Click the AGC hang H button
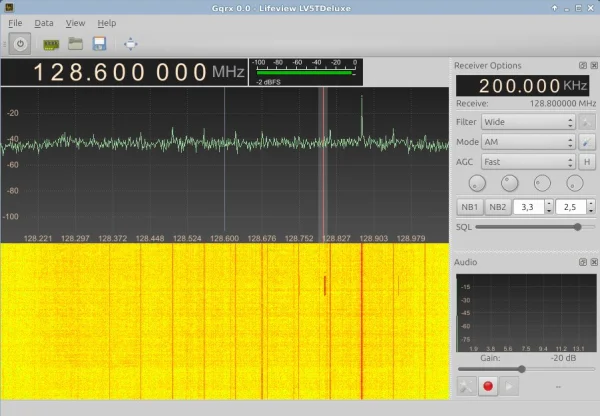600x416 pixels. [x=587, y=162]
